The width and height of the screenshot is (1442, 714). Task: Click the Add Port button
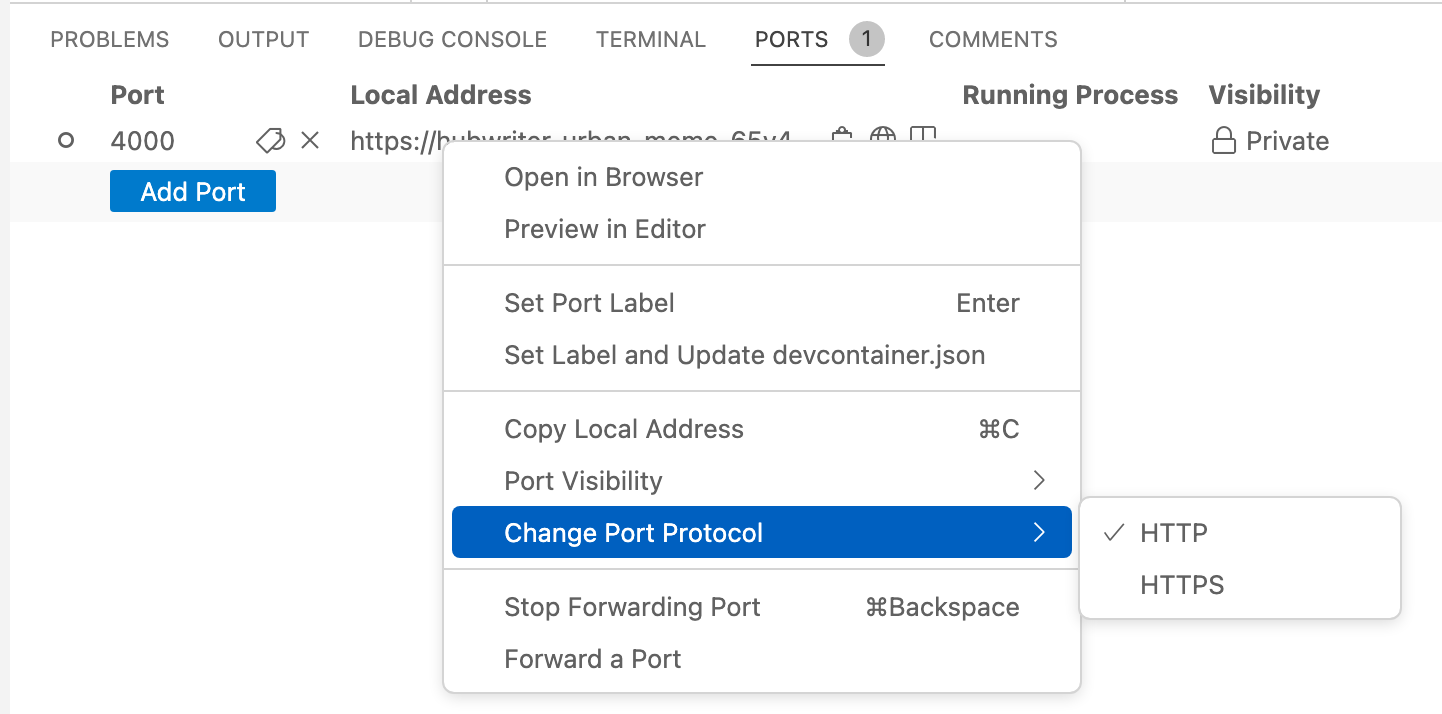pos(192,191)
